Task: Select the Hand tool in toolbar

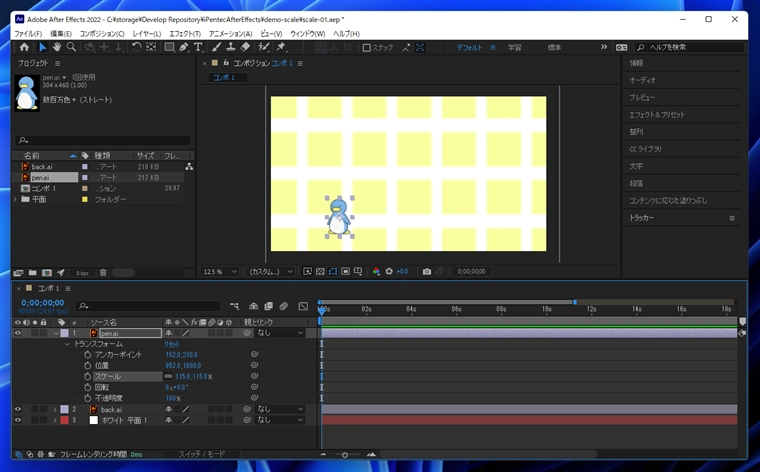Action: coord(57,47)
